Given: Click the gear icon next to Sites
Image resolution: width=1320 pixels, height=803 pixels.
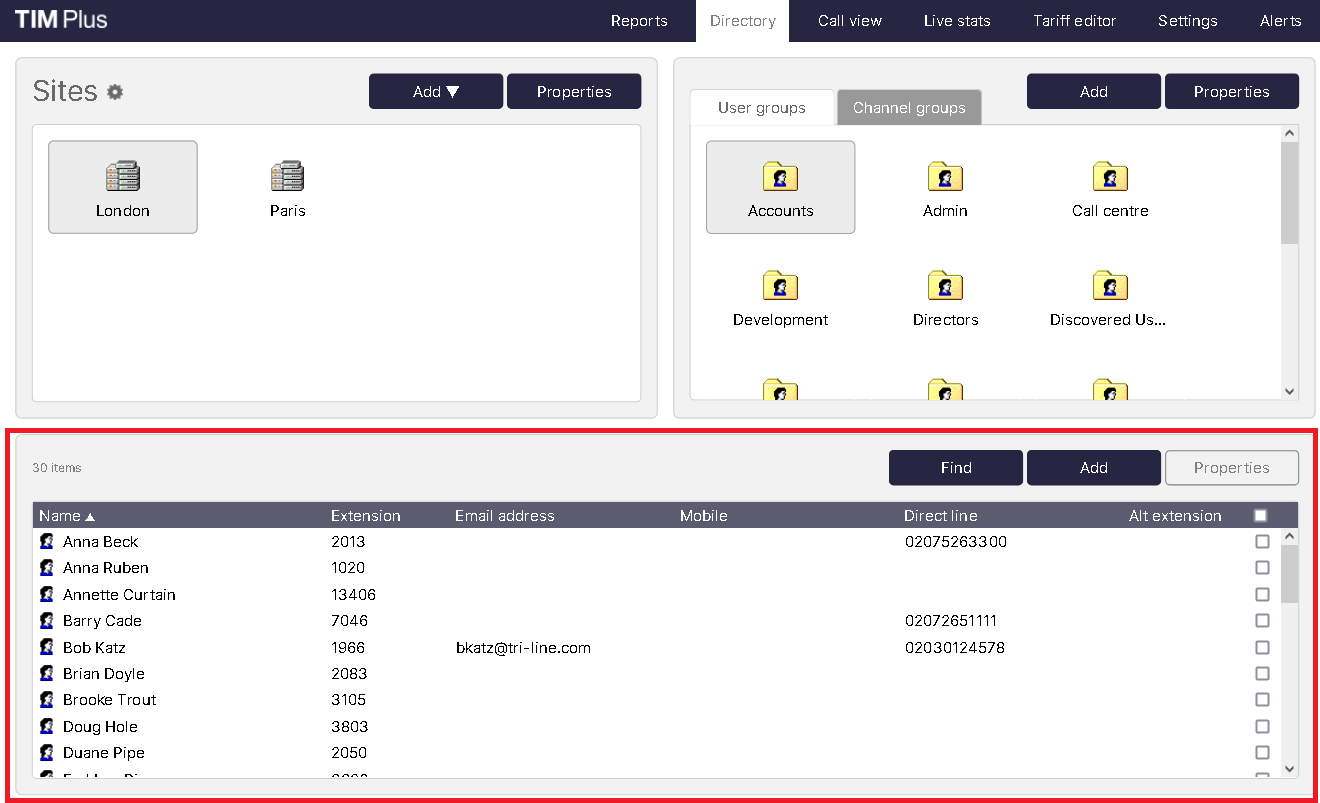Looking at the screenshot, I should coord(115,92).
